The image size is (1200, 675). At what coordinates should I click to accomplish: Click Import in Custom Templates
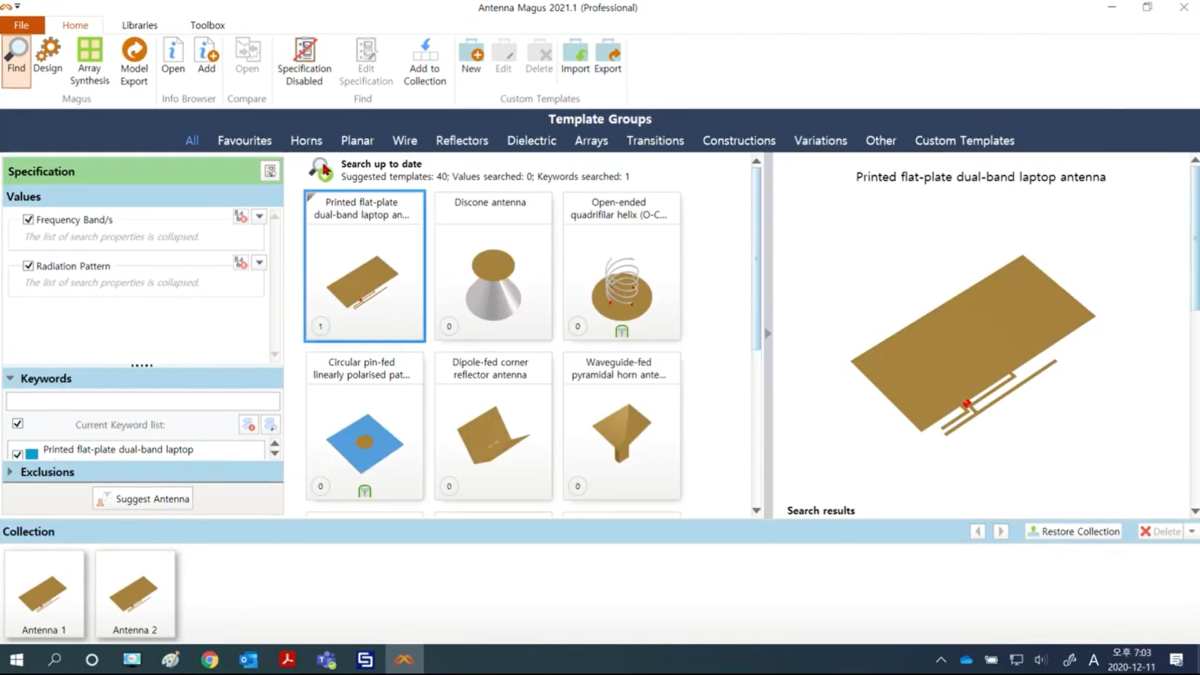point(575,56)
